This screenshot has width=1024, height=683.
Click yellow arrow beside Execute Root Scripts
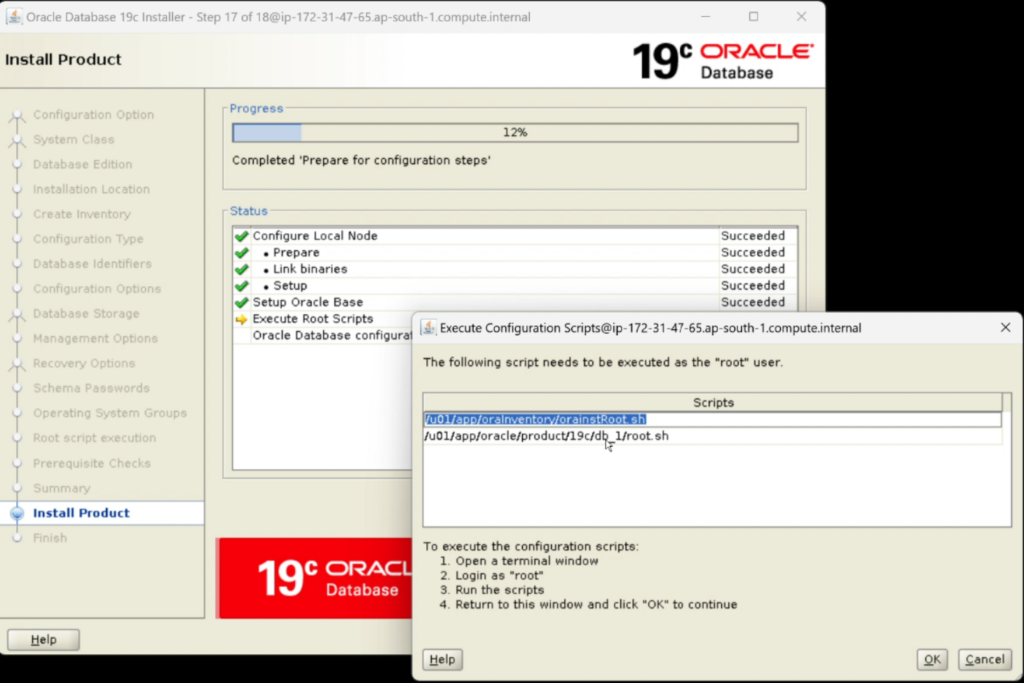click(x=242, y=319)
